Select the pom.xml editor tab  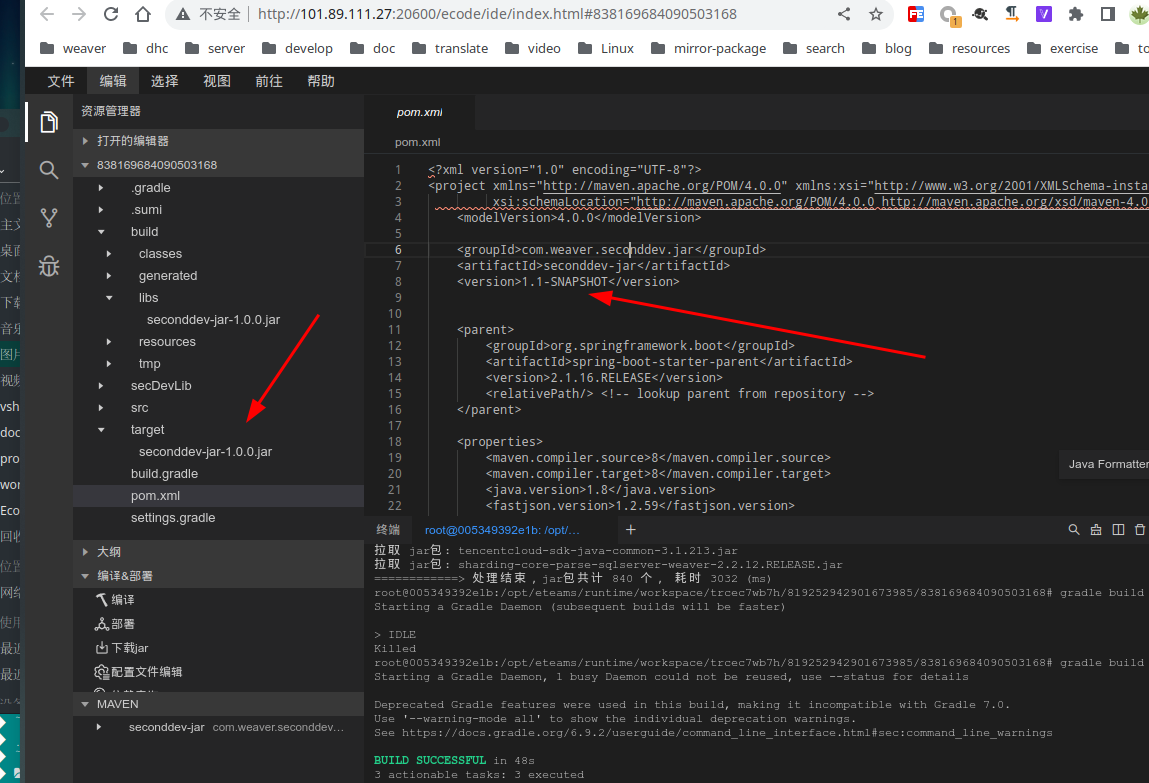(419, 112)
